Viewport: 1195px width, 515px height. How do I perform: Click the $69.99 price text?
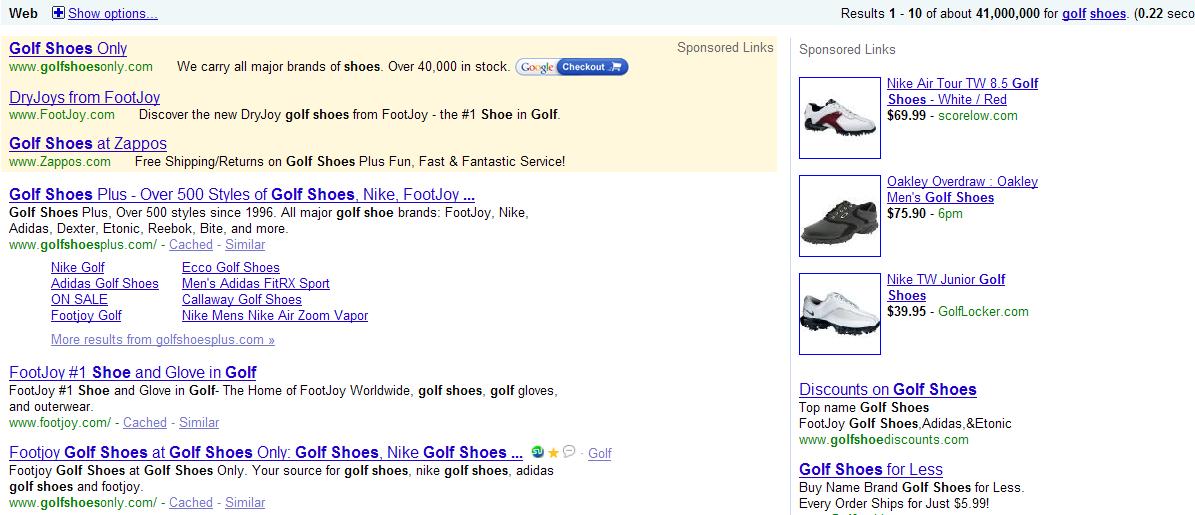point(906,116)
